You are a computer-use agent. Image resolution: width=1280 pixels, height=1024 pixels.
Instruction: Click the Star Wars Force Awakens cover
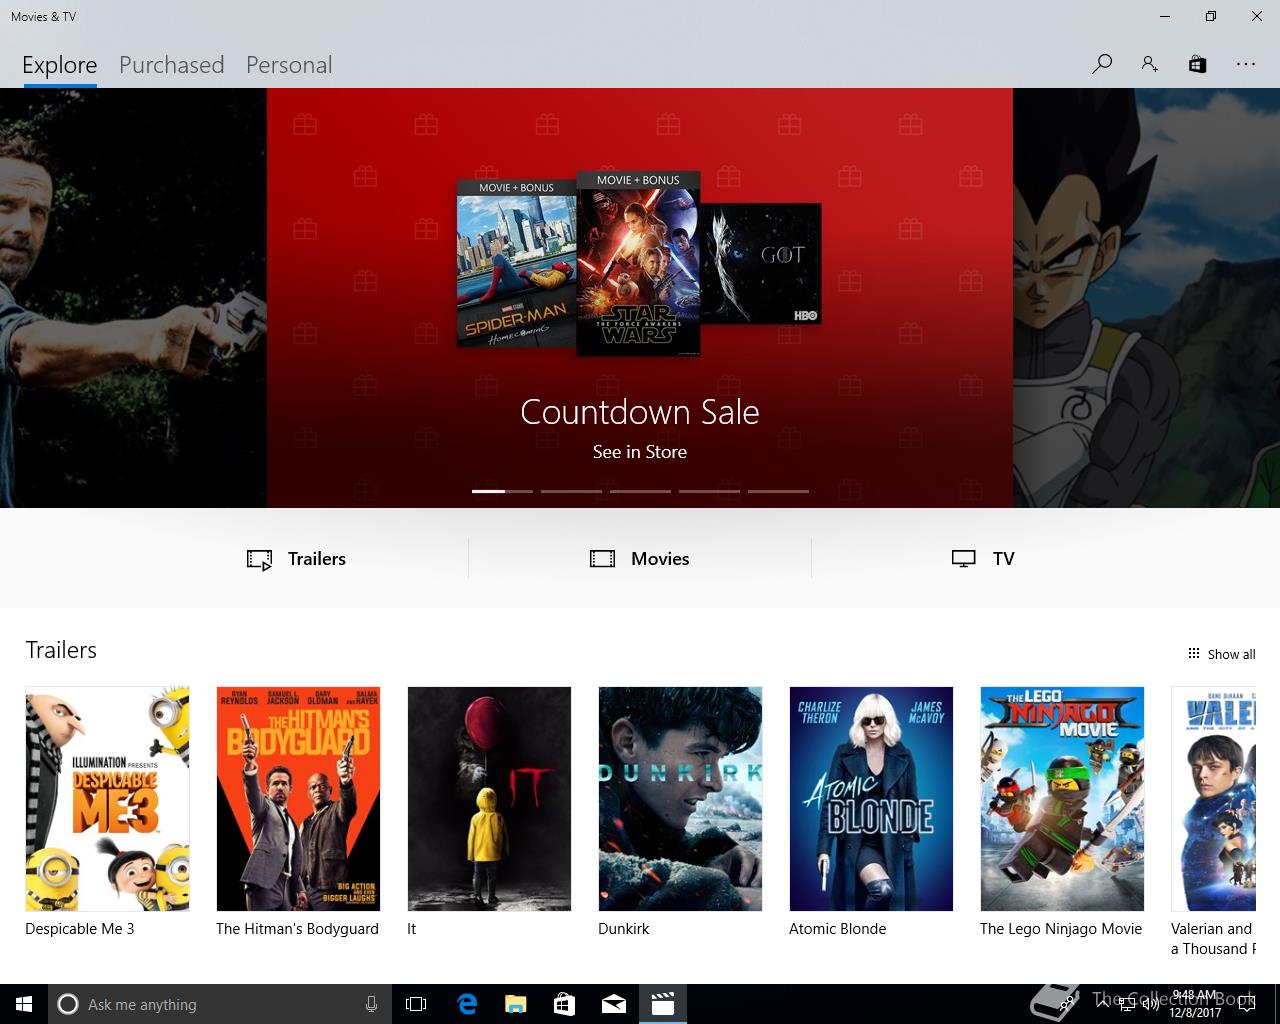click(x=638, y=264)
